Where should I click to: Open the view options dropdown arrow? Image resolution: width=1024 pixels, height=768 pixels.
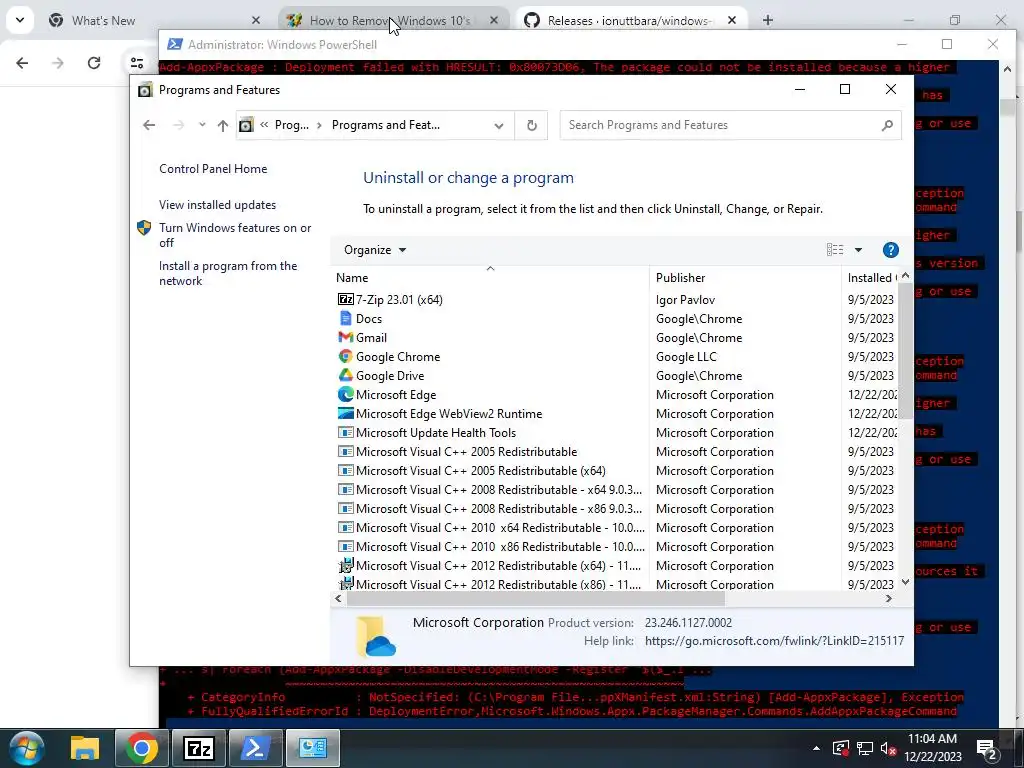click(x=858, y=249)
